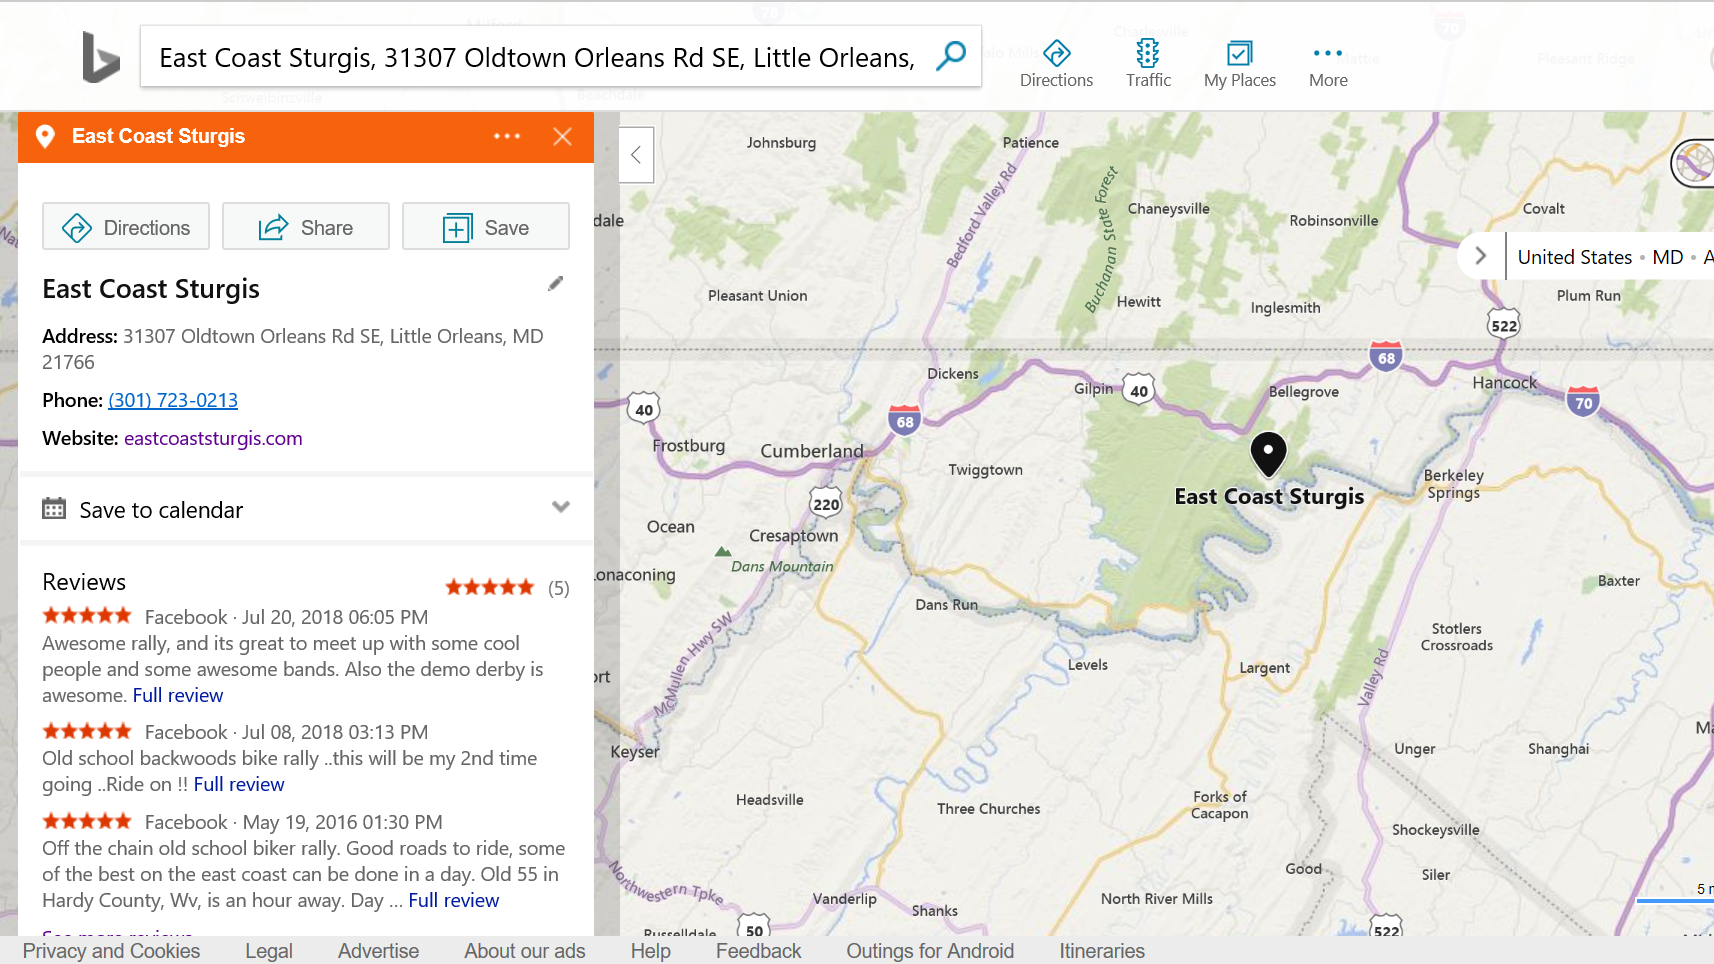This screenshot has height=964, width=1714.
Task: Collapse the side panel with left arrow
Action: 636,155
